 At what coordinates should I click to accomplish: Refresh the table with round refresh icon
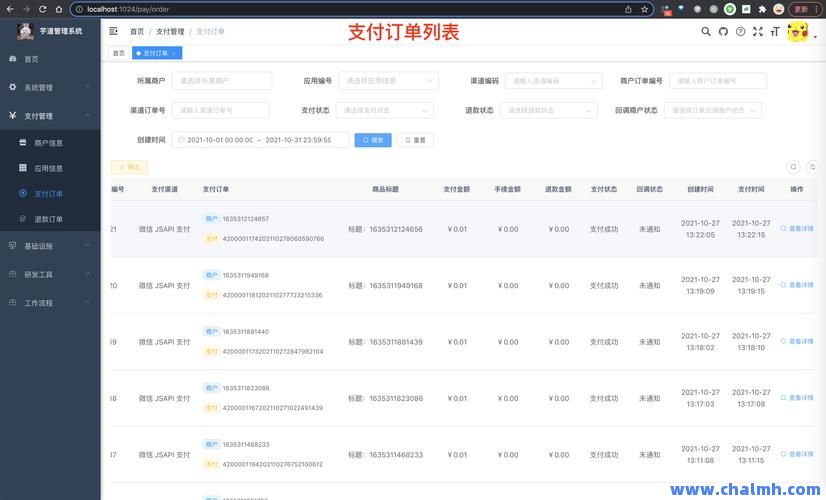click(x=812, y=167)
